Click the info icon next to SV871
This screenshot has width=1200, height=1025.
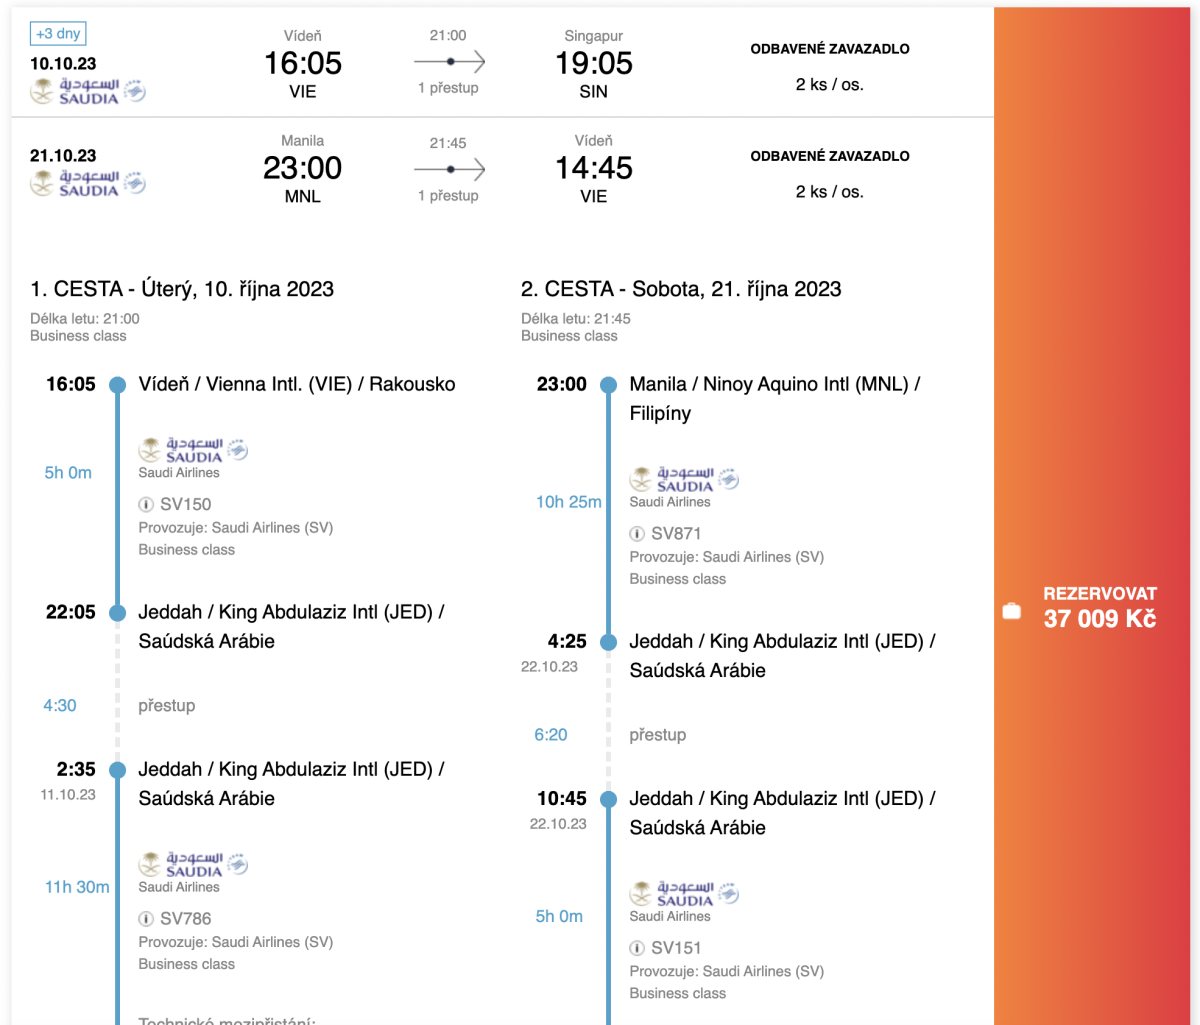point(637,534)
